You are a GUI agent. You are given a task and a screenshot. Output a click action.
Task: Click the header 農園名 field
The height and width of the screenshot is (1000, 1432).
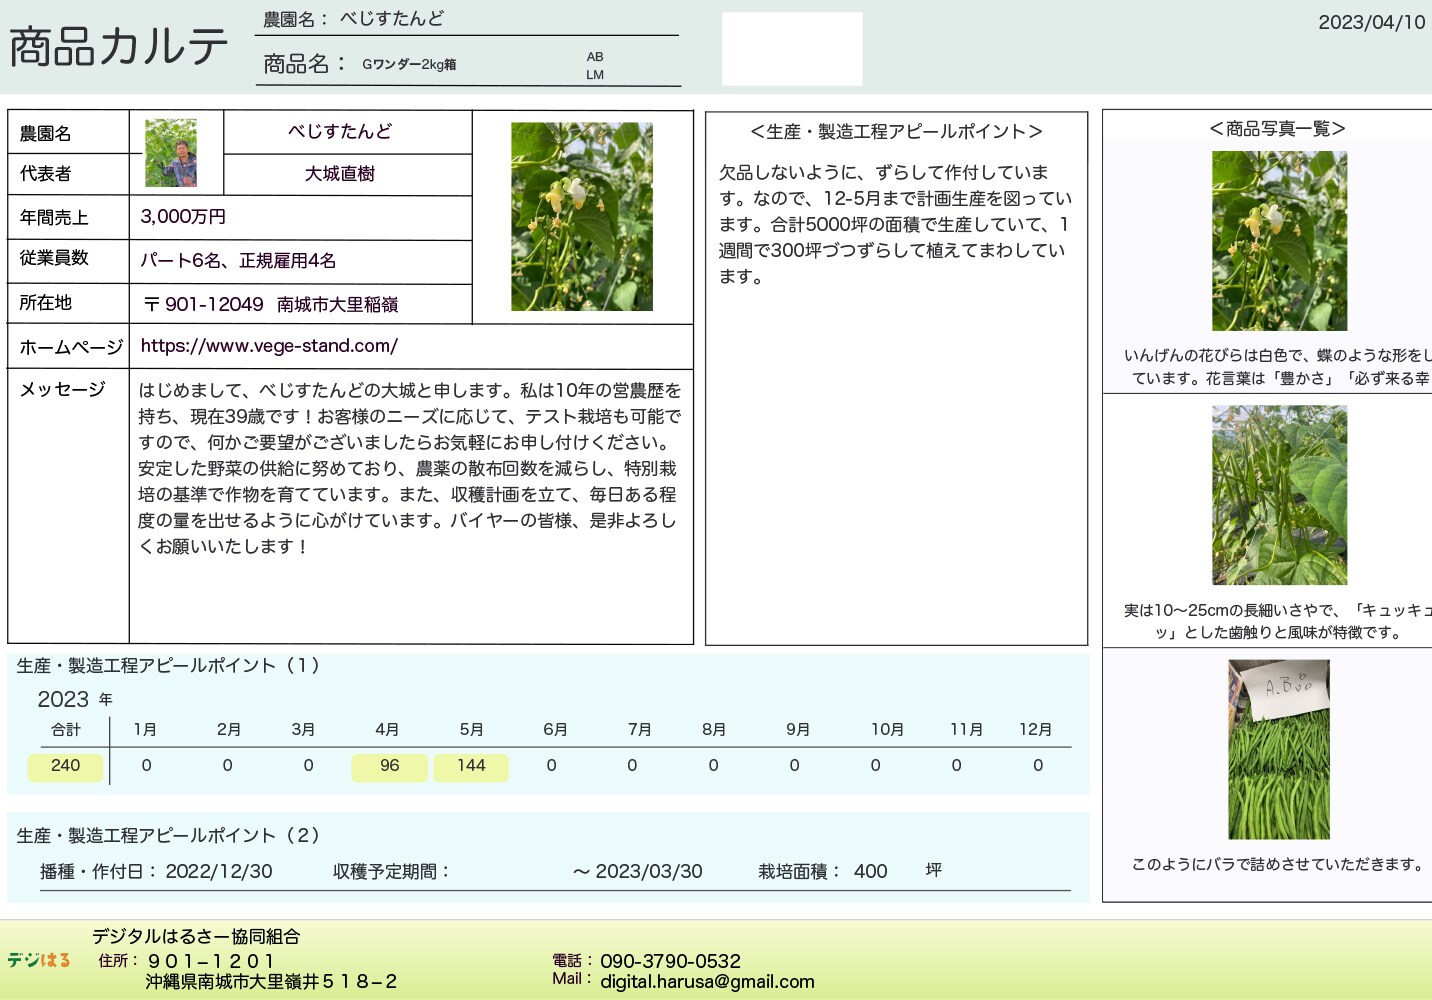tap(392, 19)
